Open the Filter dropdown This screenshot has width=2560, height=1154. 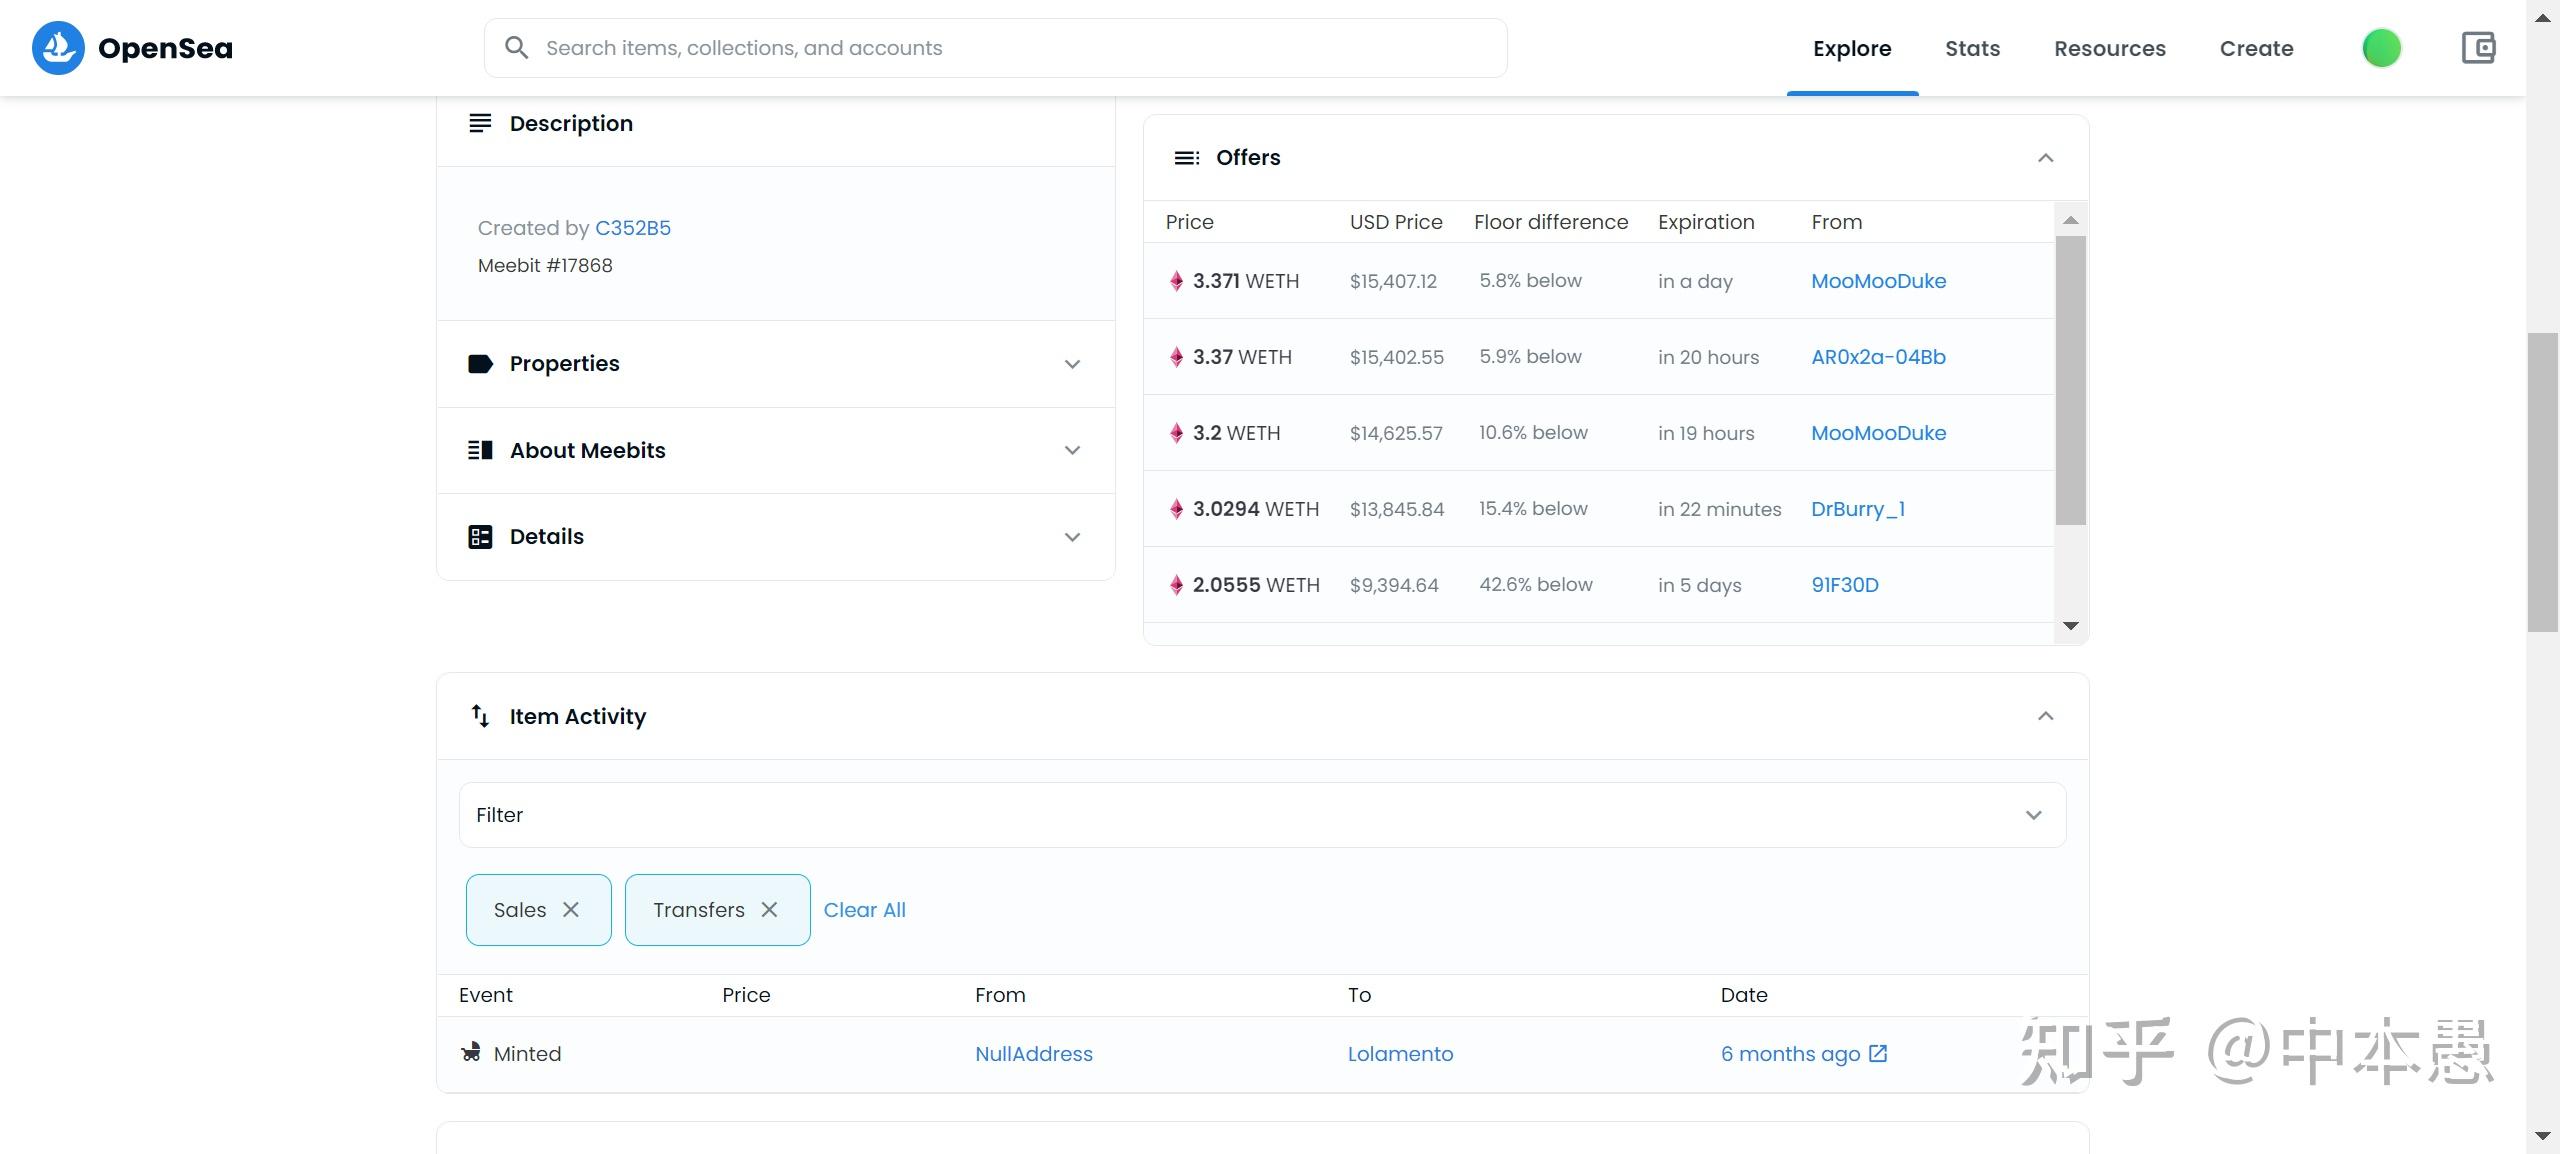tap(2033, 815)
